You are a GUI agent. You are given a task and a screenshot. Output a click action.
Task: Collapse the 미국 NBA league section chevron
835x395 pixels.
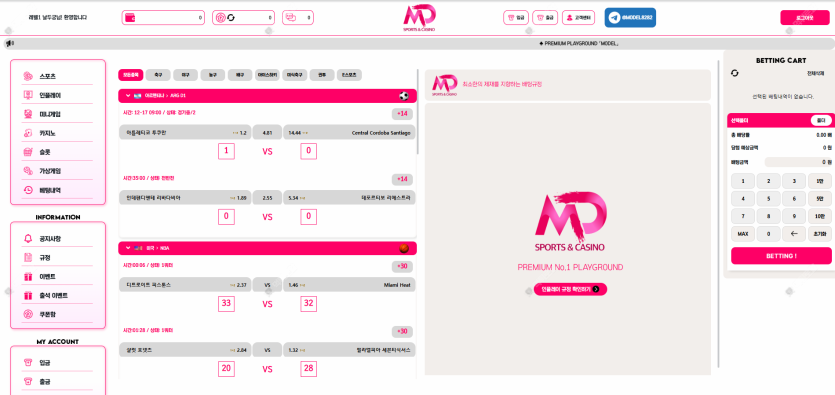[x=128, y=248]
